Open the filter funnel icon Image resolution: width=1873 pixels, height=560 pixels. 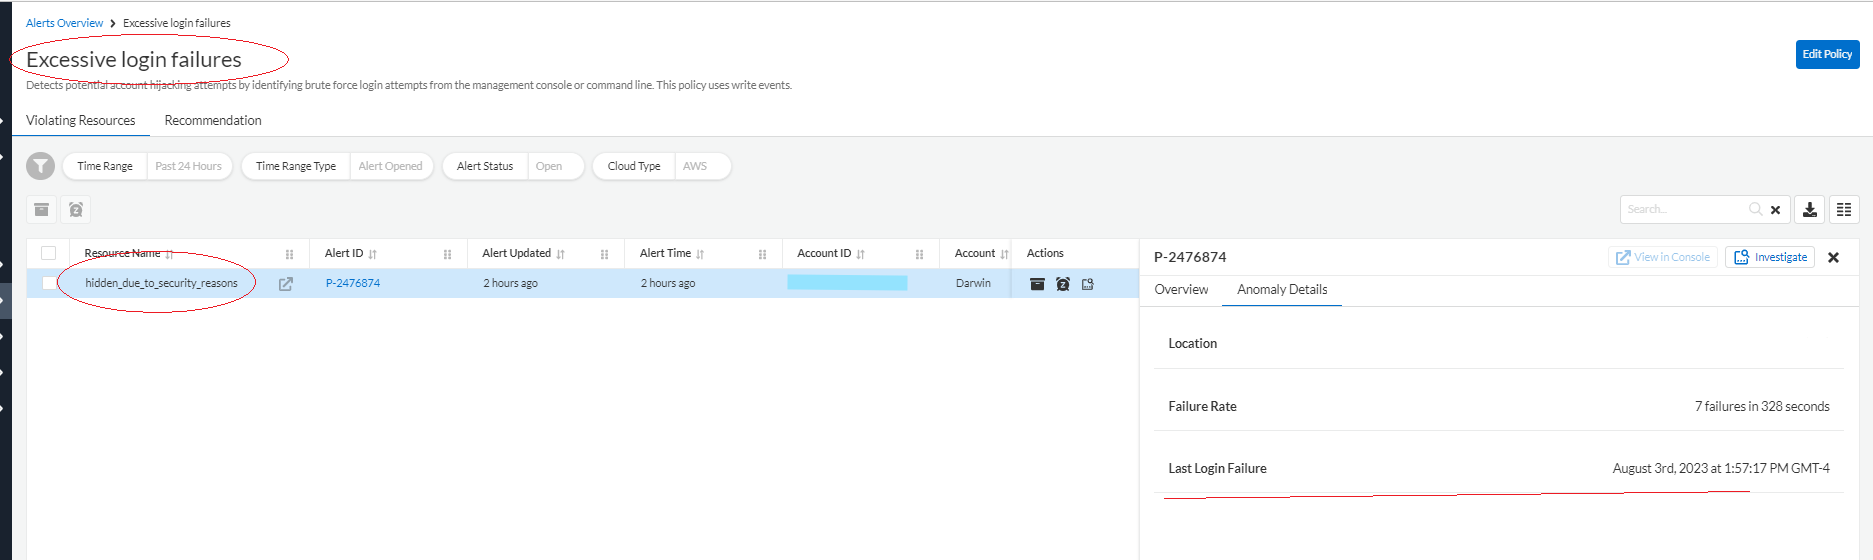40,166
